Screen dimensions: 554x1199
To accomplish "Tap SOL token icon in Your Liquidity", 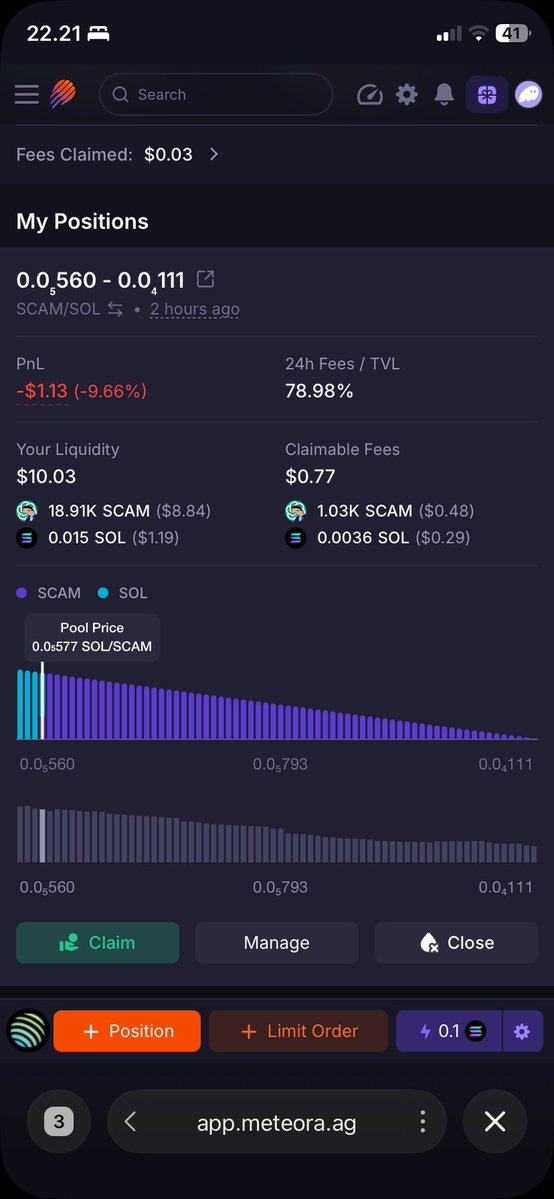I will tap(27, 538).
